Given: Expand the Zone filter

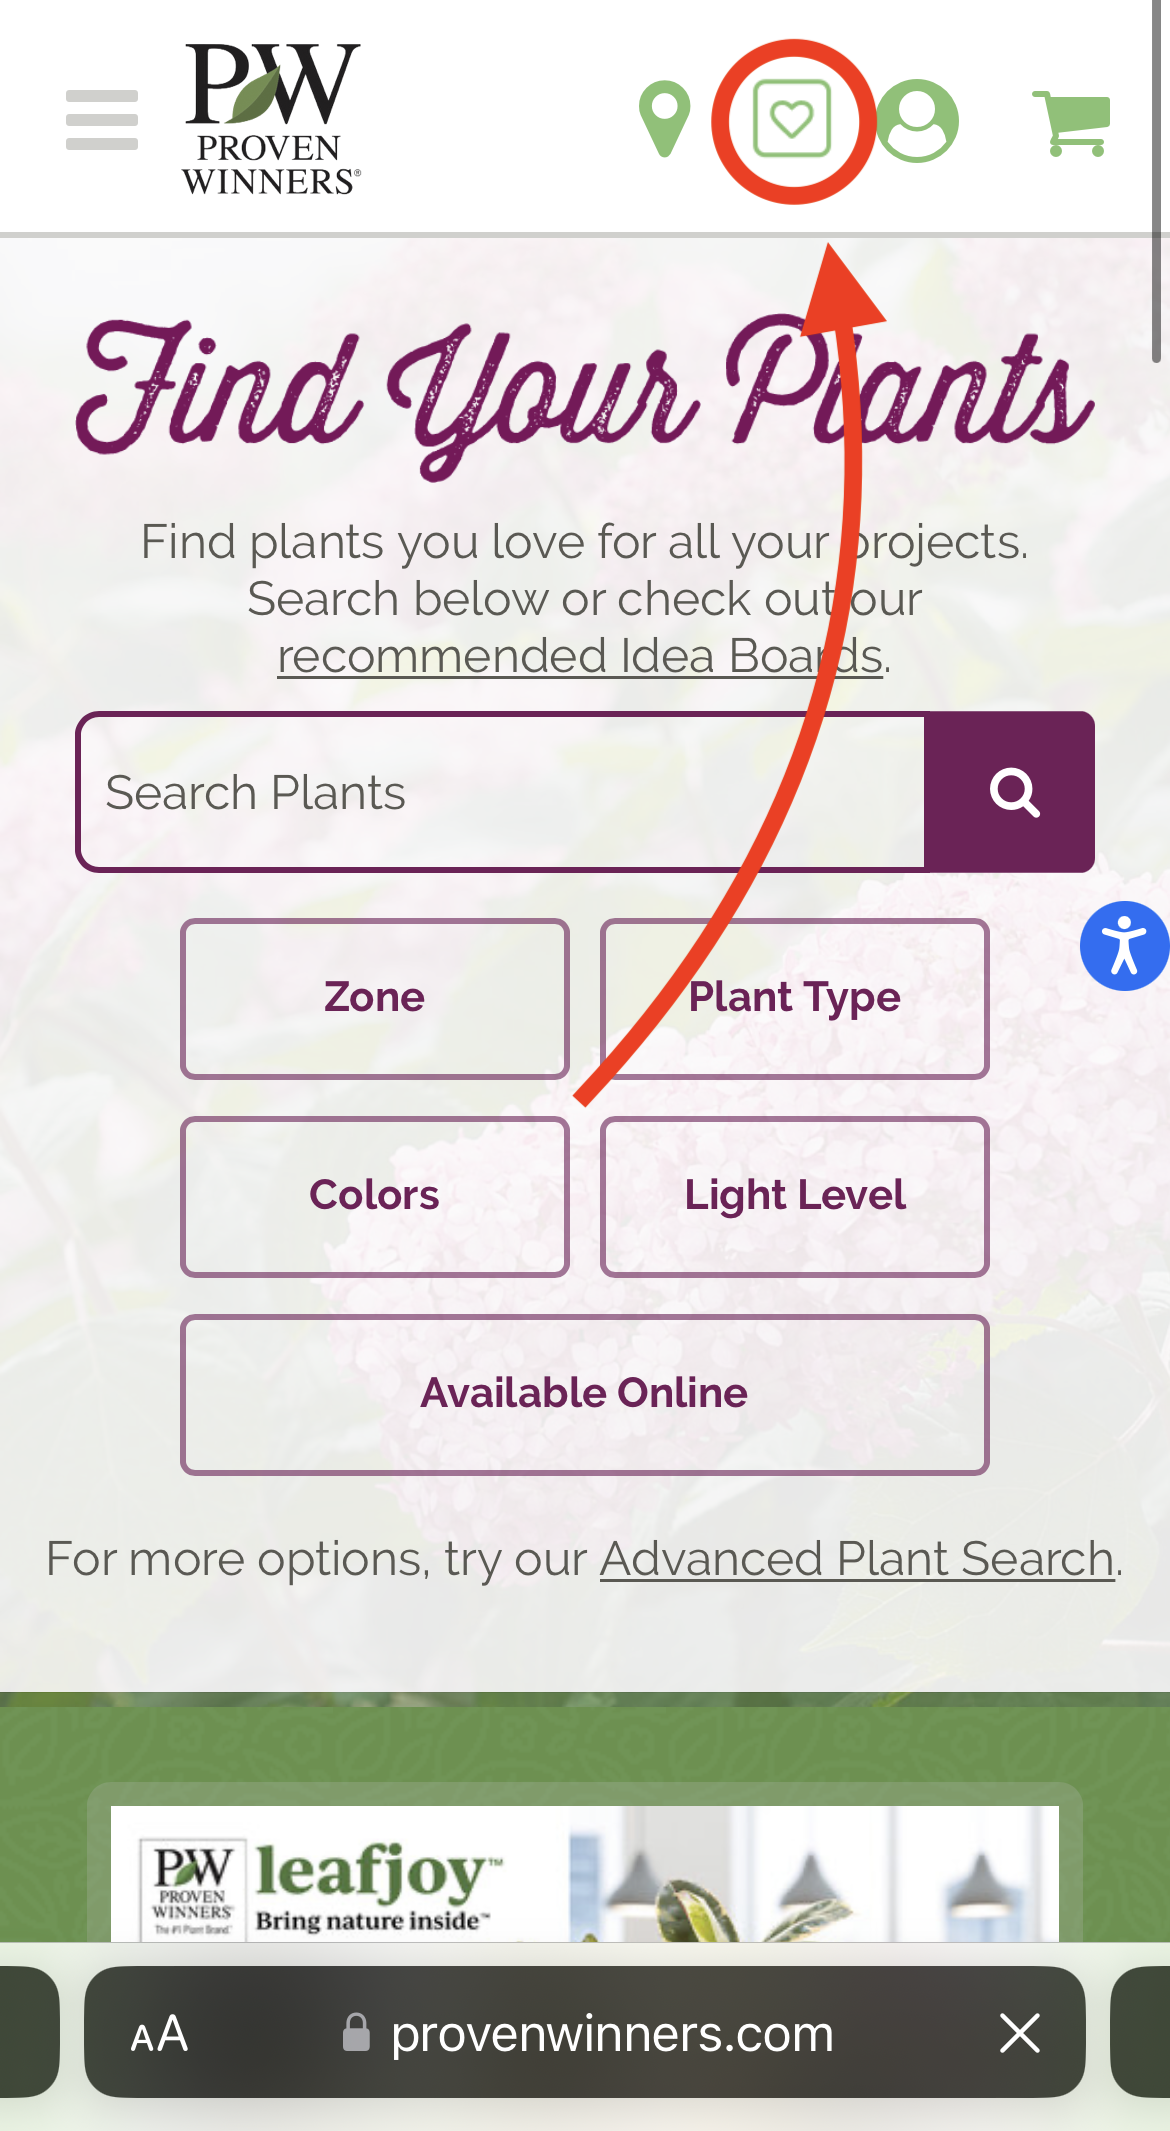Looking at the screenshot, I should tap(375, 998).
